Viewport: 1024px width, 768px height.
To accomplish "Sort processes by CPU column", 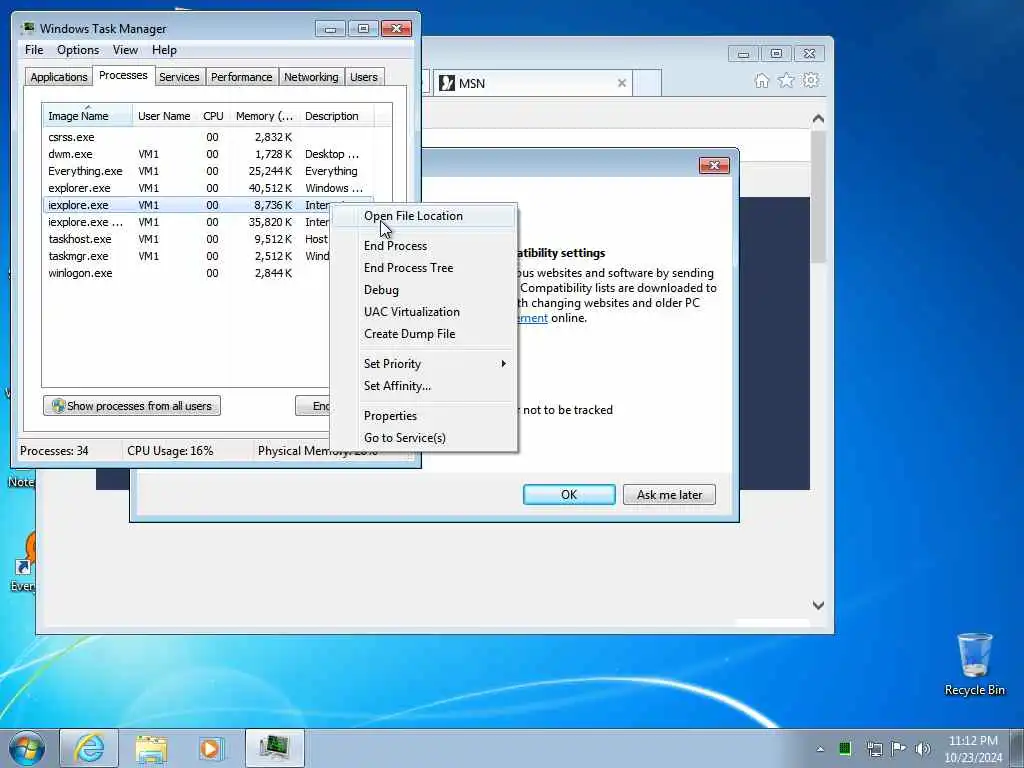I will 214,116.
